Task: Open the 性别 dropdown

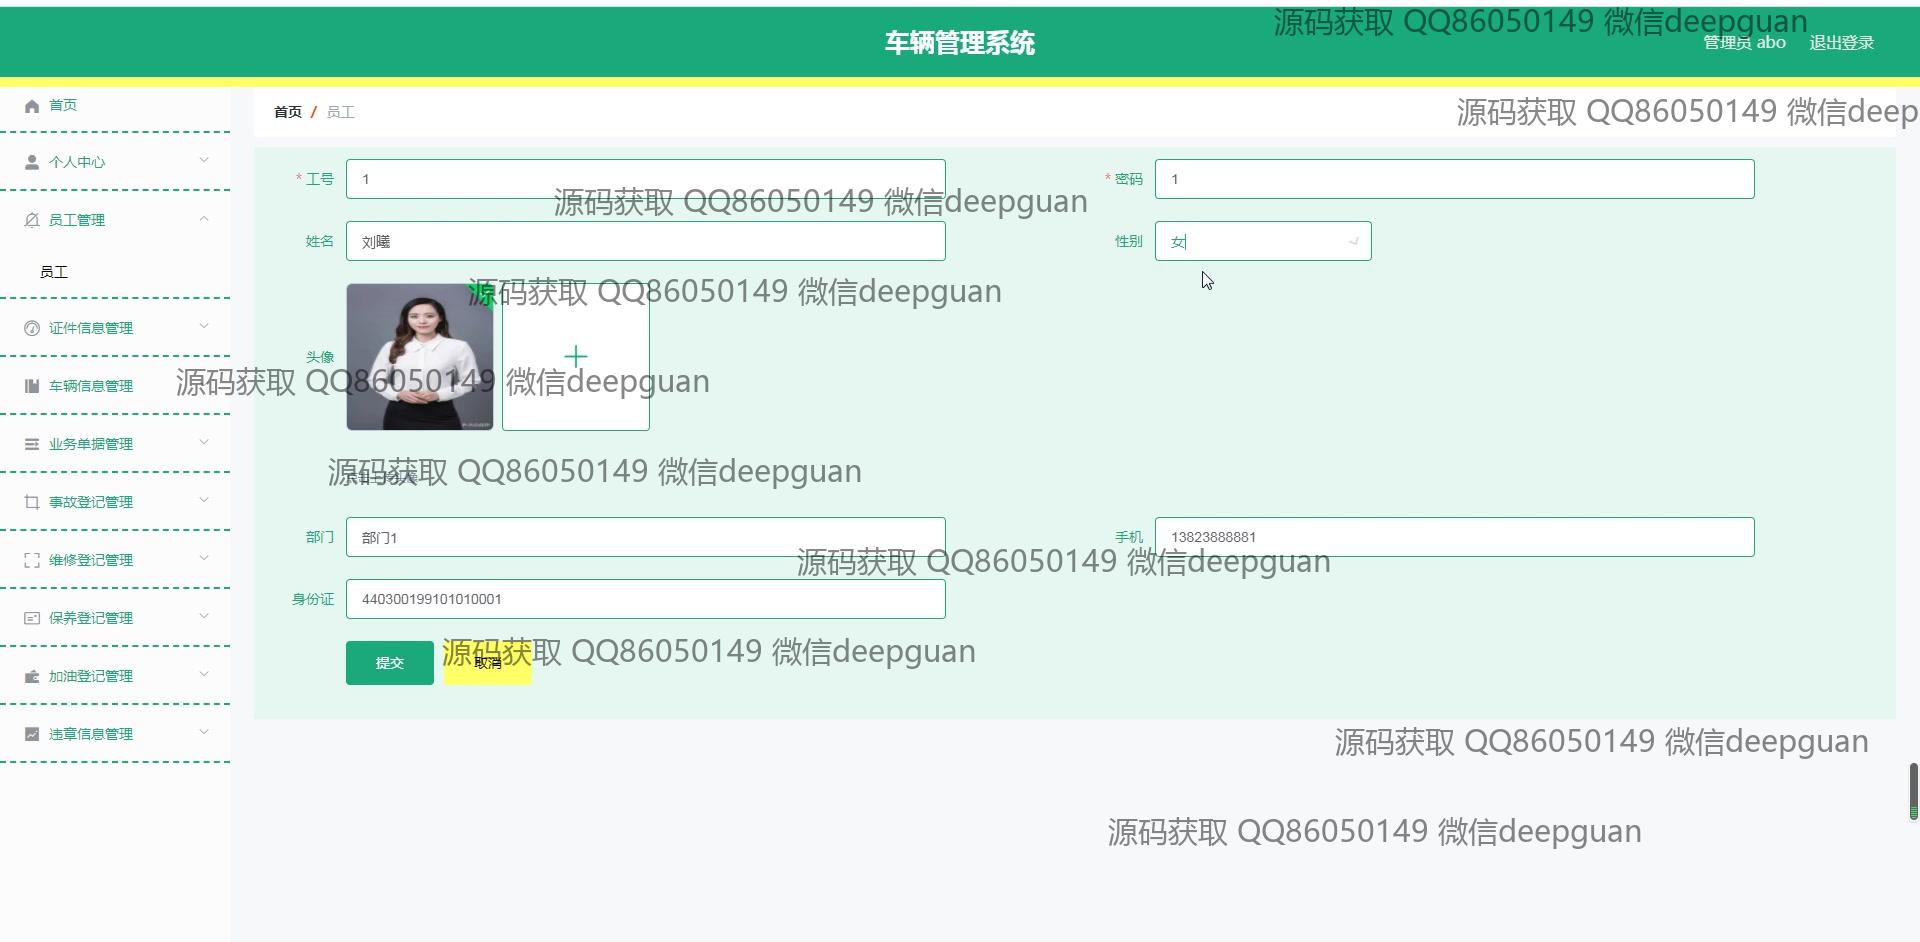Action: click(1263, 241)
